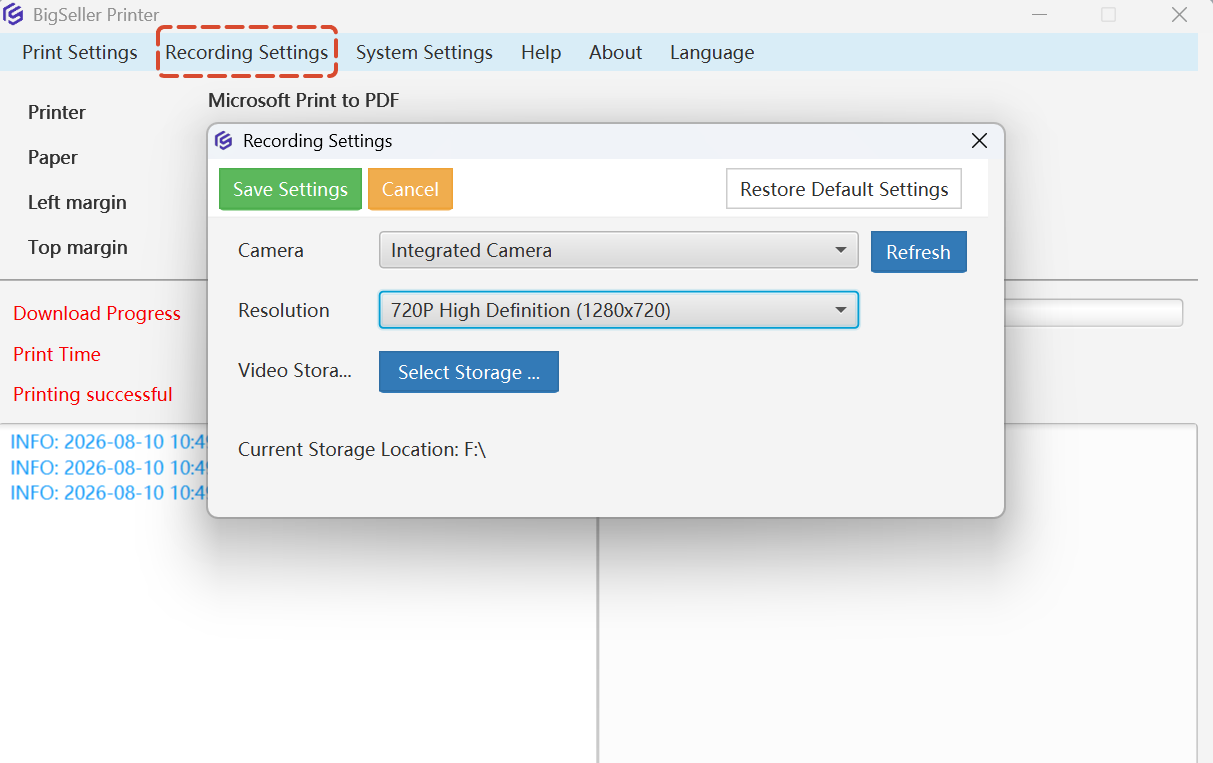This screenshot has width=1213, height=763.
Task: Click the BigSeller logo in Recording Settings dialog
Action: pos(224,141)
